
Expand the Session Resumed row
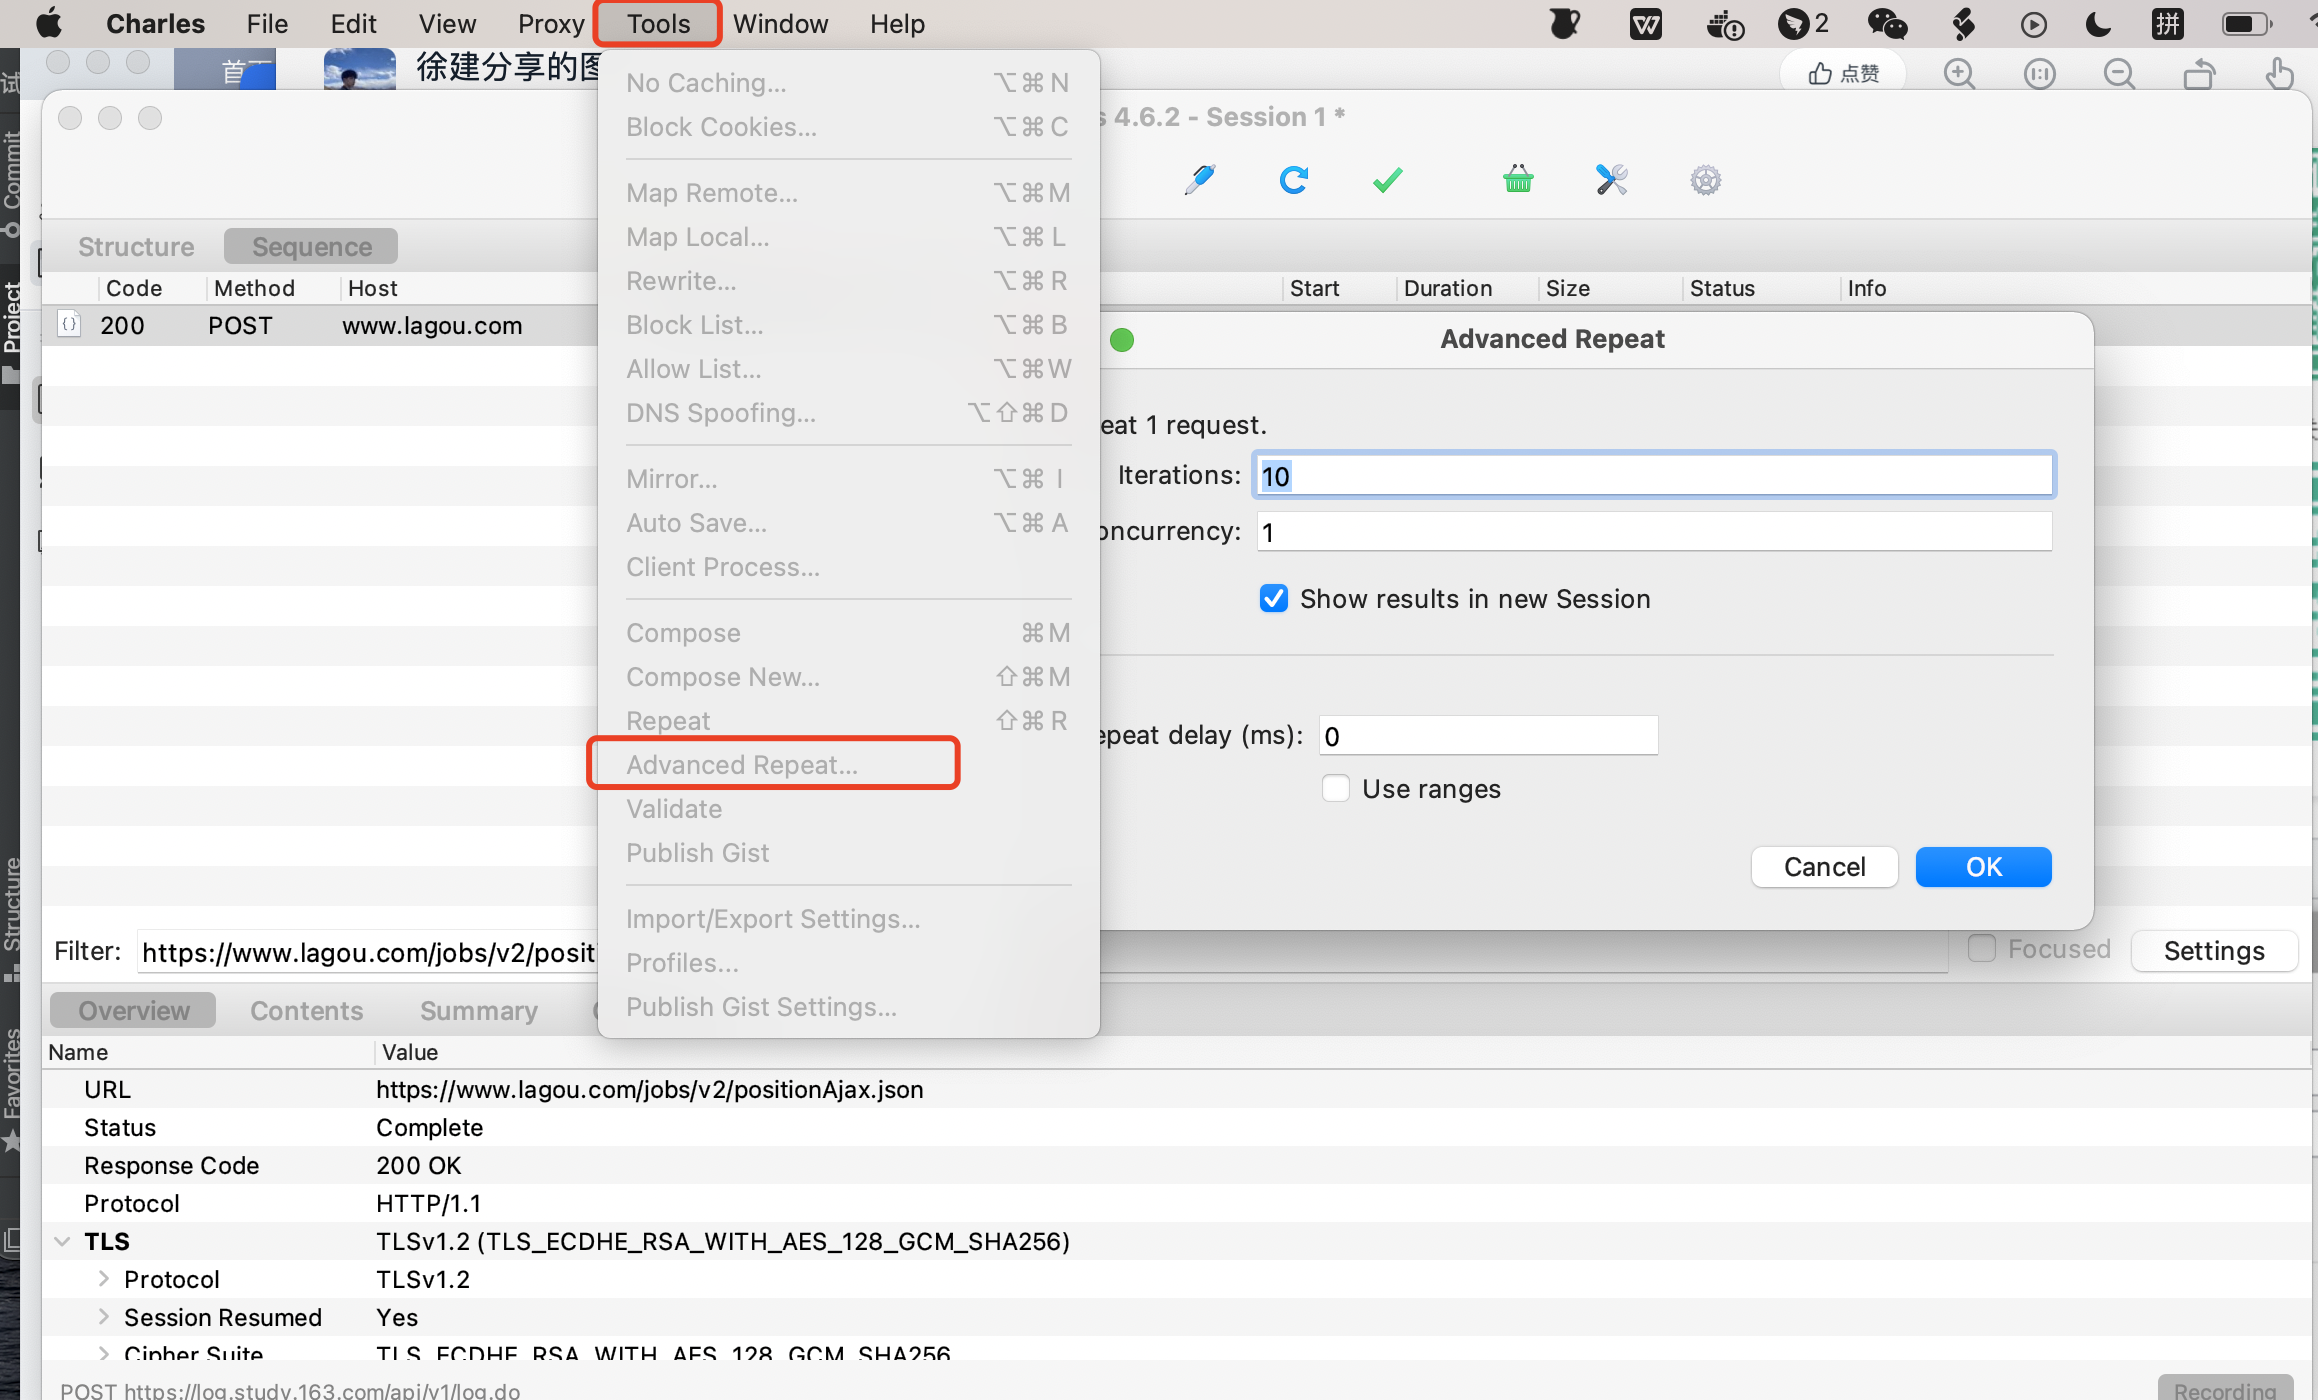click(x=103, y=1317)
